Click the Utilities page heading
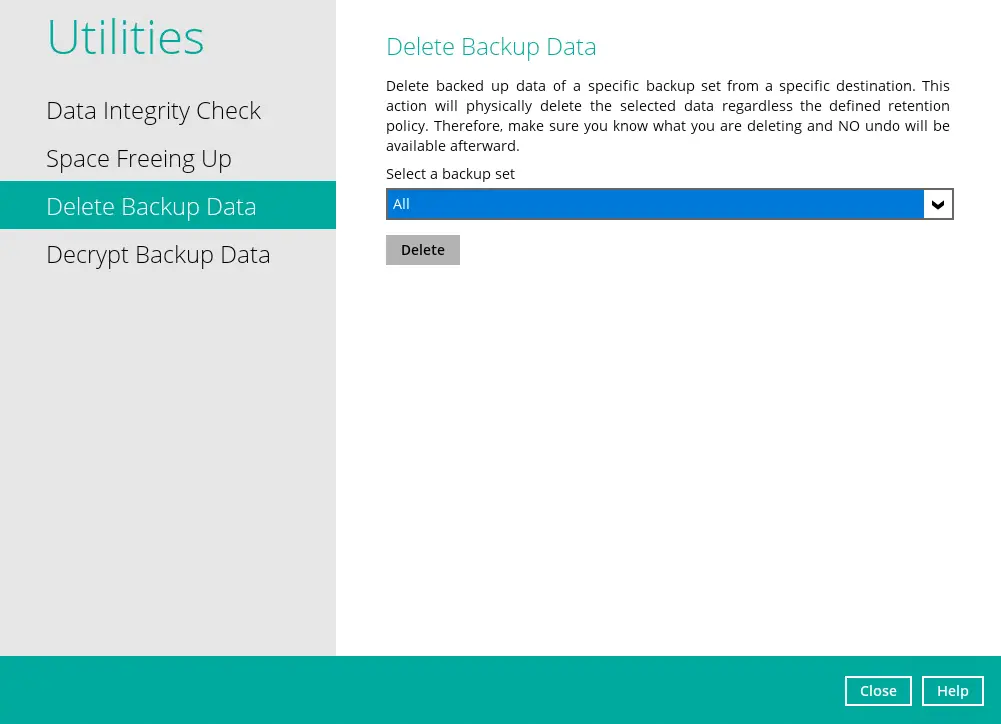Viewport: 1001px width, 724px height. [125, 37]
